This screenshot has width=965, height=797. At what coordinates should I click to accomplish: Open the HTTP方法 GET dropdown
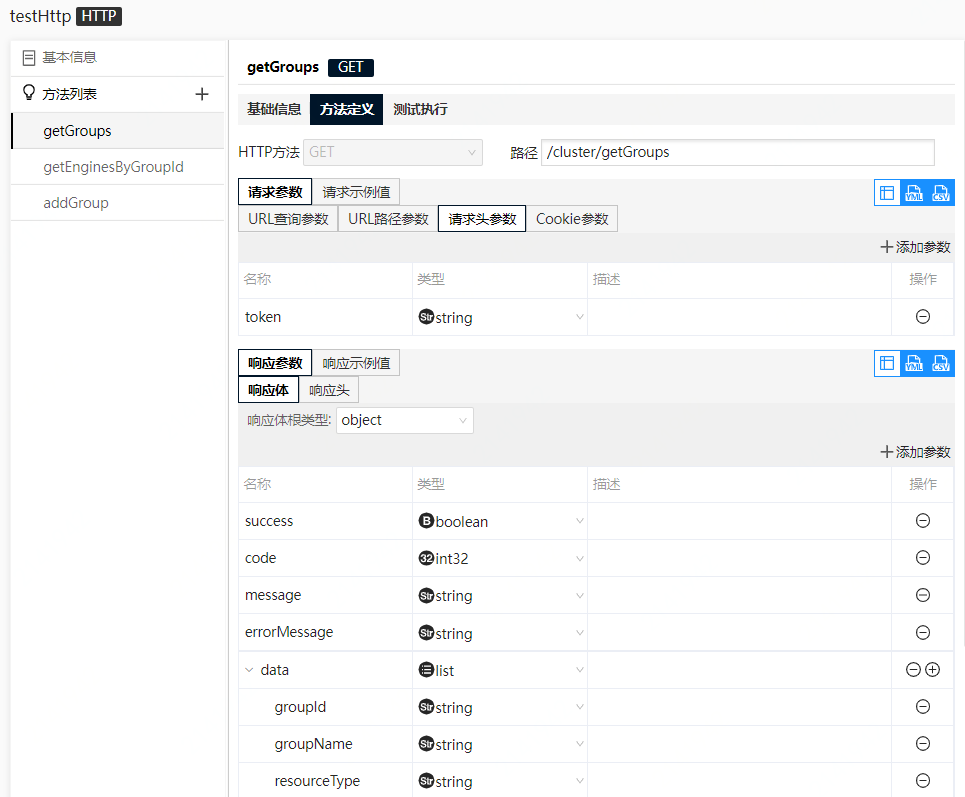point(393,152)
